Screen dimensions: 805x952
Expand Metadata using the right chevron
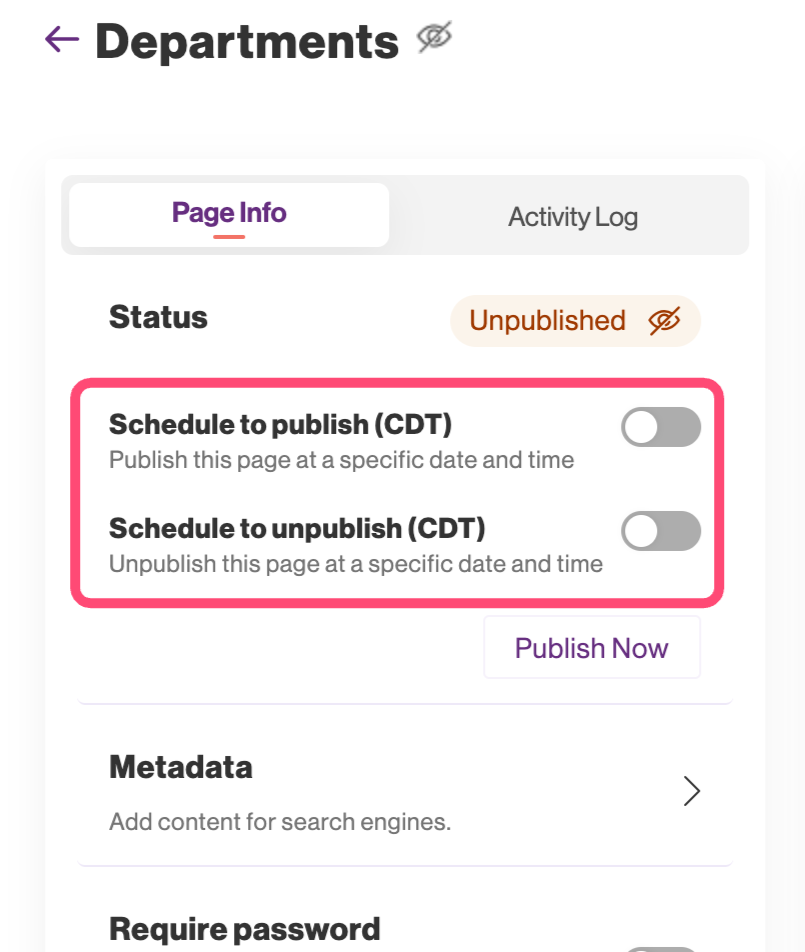[x=691, y=791]
